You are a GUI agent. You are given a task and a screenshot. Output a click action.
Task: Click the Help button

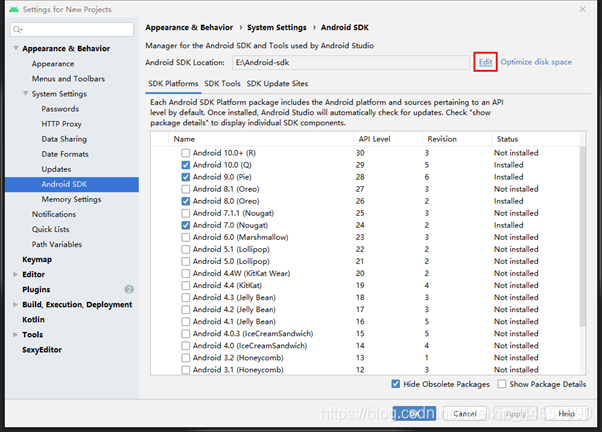pyautogui.click(x=566, y=414)
